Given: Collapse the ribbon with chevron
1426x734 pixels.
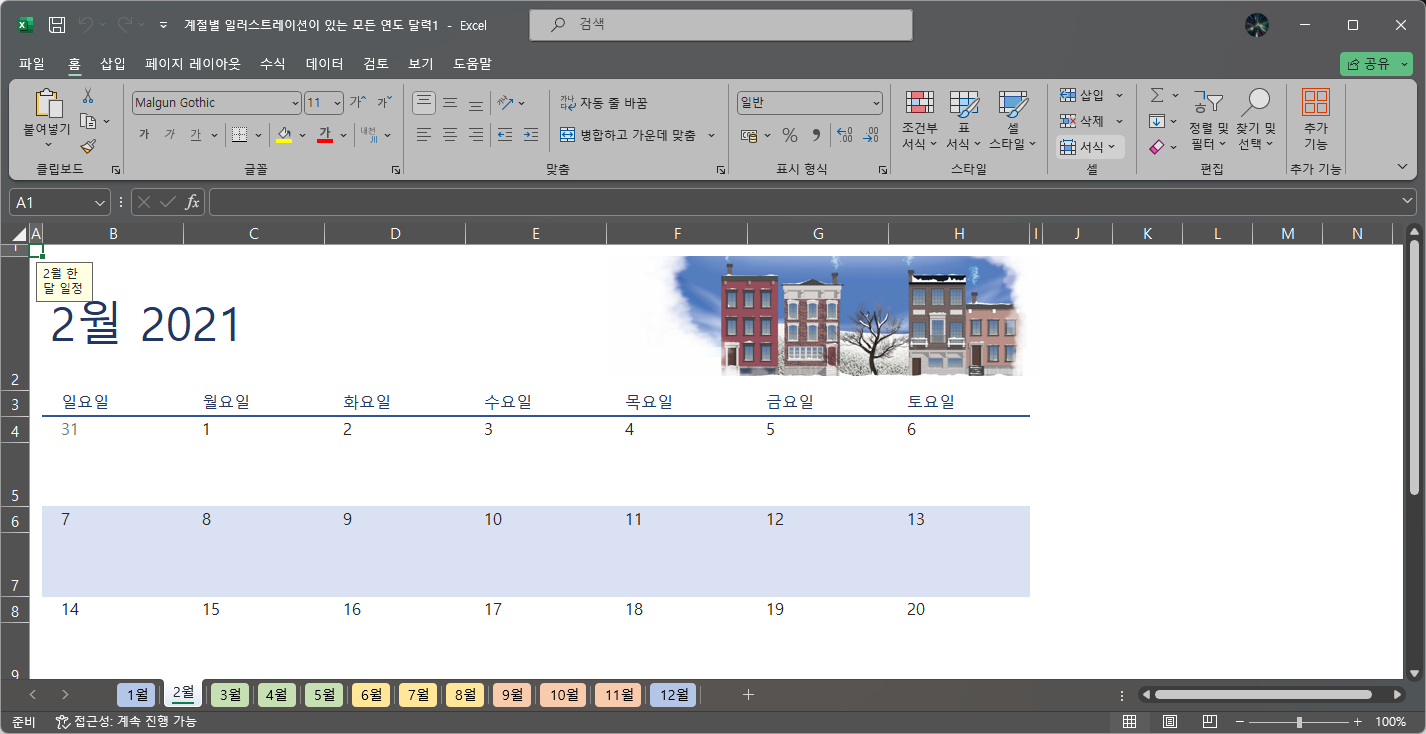Looking at the screenshot, I should (x=1402, y=166).
